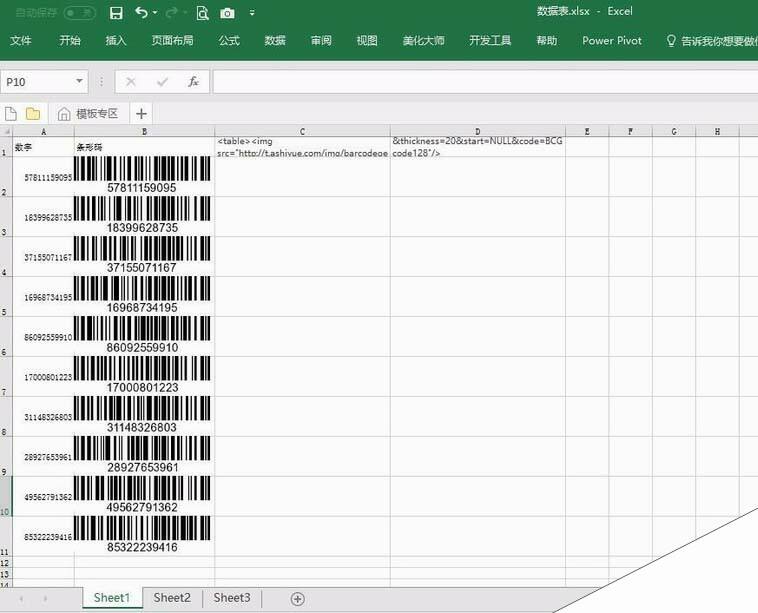758x613 pixels.
Task: Switch to Sheet1 tab
Action: click(112, 598)
